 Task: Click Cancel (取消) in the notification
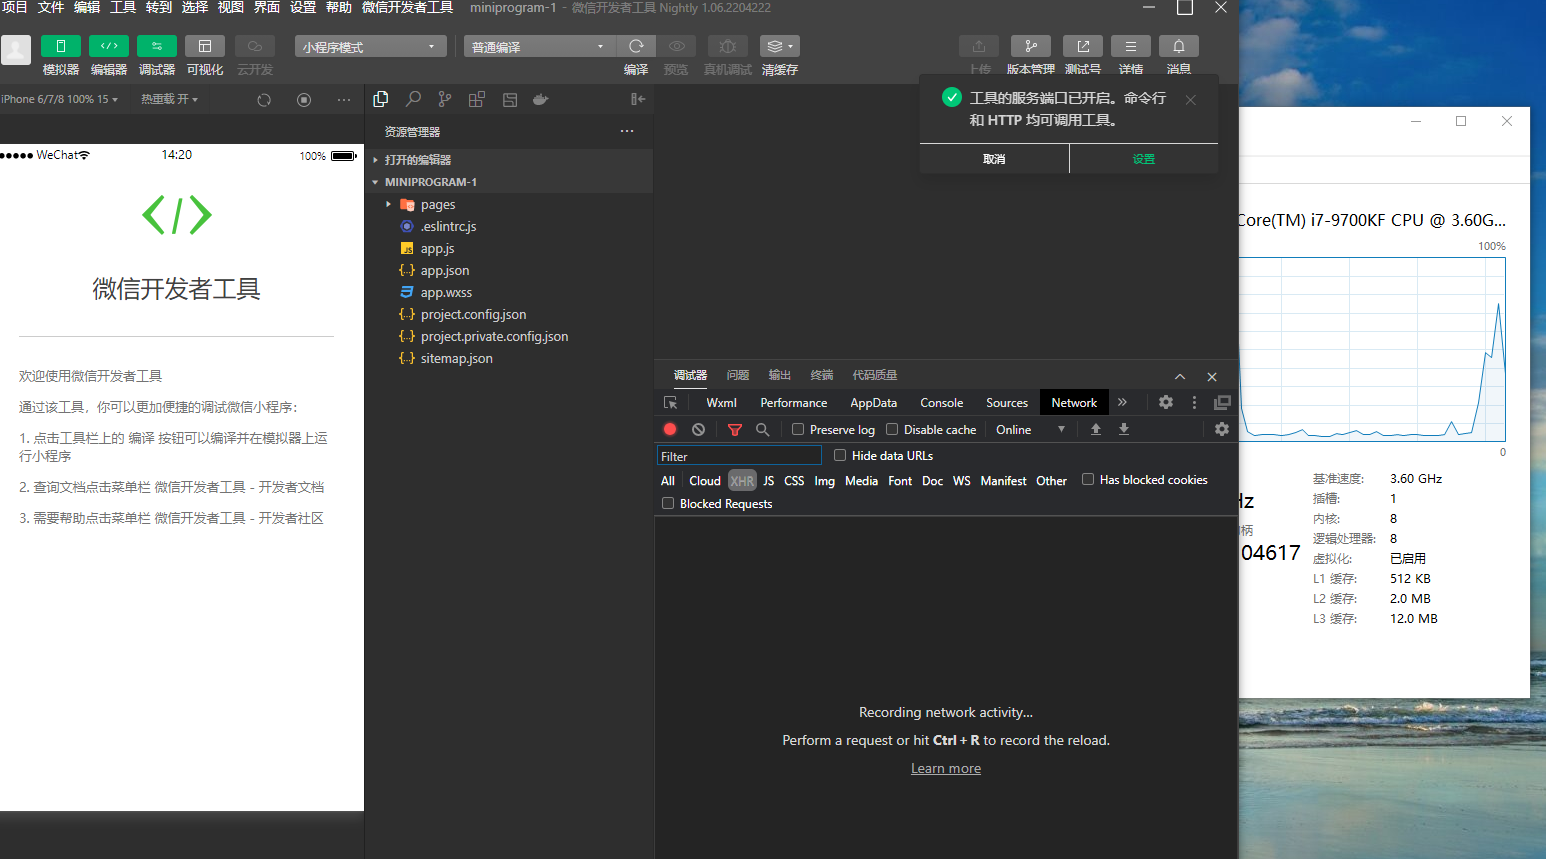pos(994,159)
